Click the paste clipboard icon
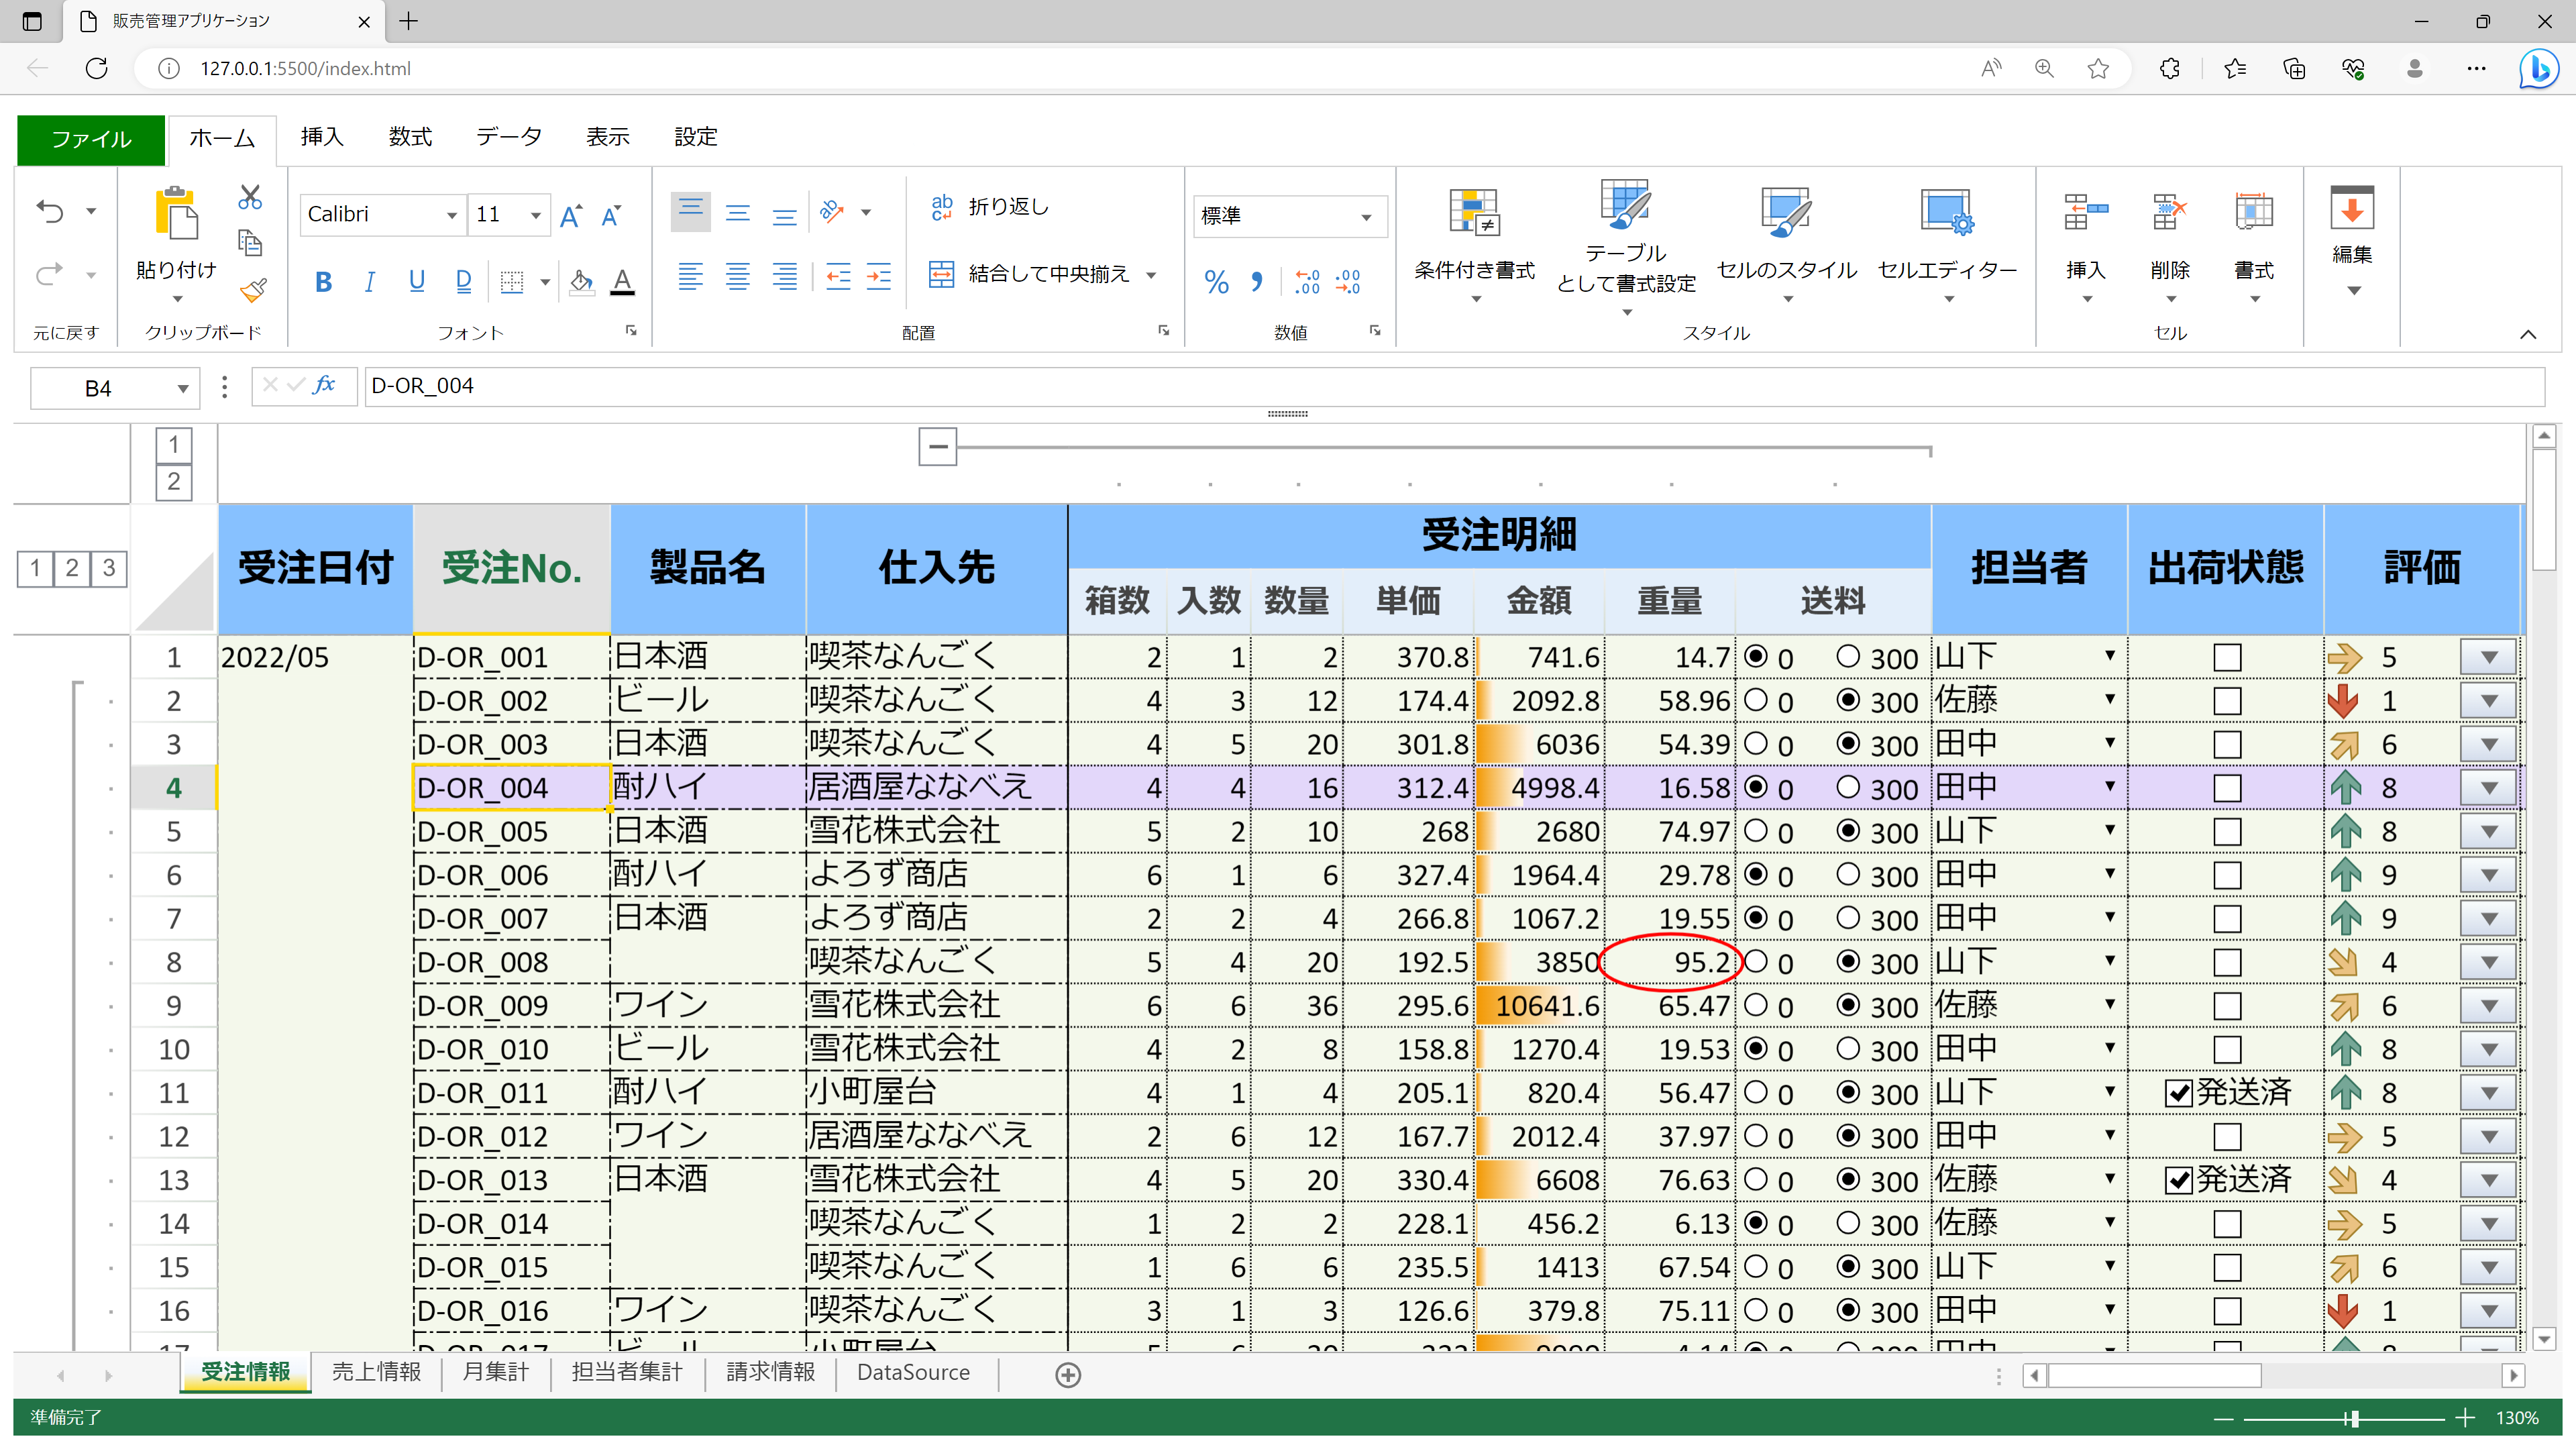 176,213
